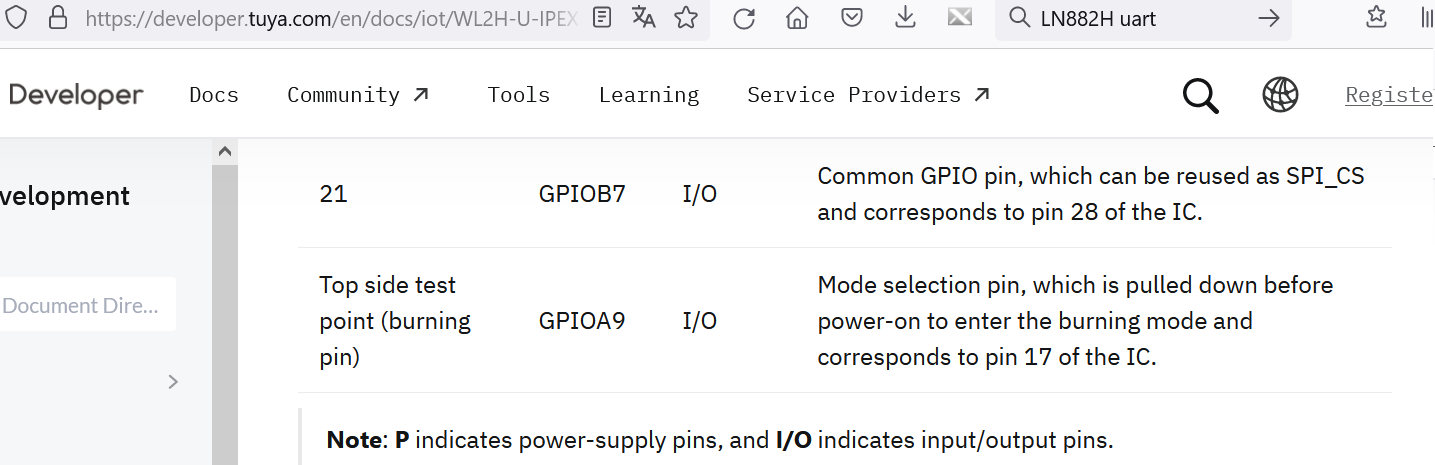The height and width of the screenshot is (465, 1435).
Task: Open the downloads arrow icon
Action: [905, 18]
